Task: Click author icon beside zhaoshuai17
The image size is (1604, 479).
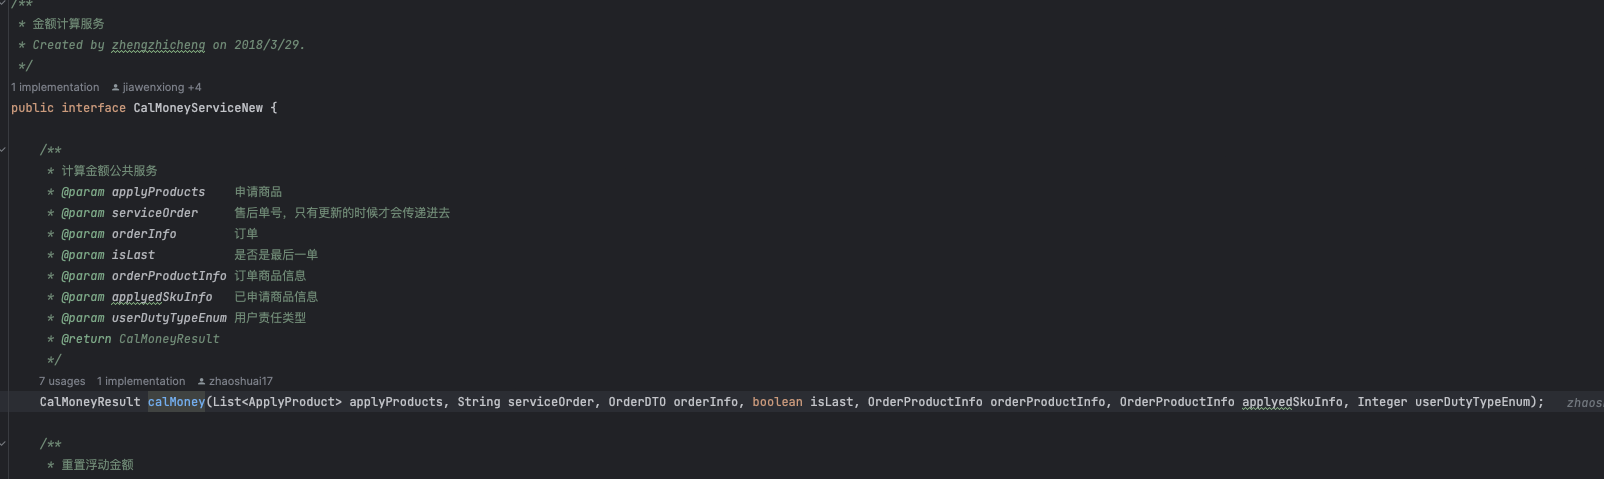Action: point(201,382)
